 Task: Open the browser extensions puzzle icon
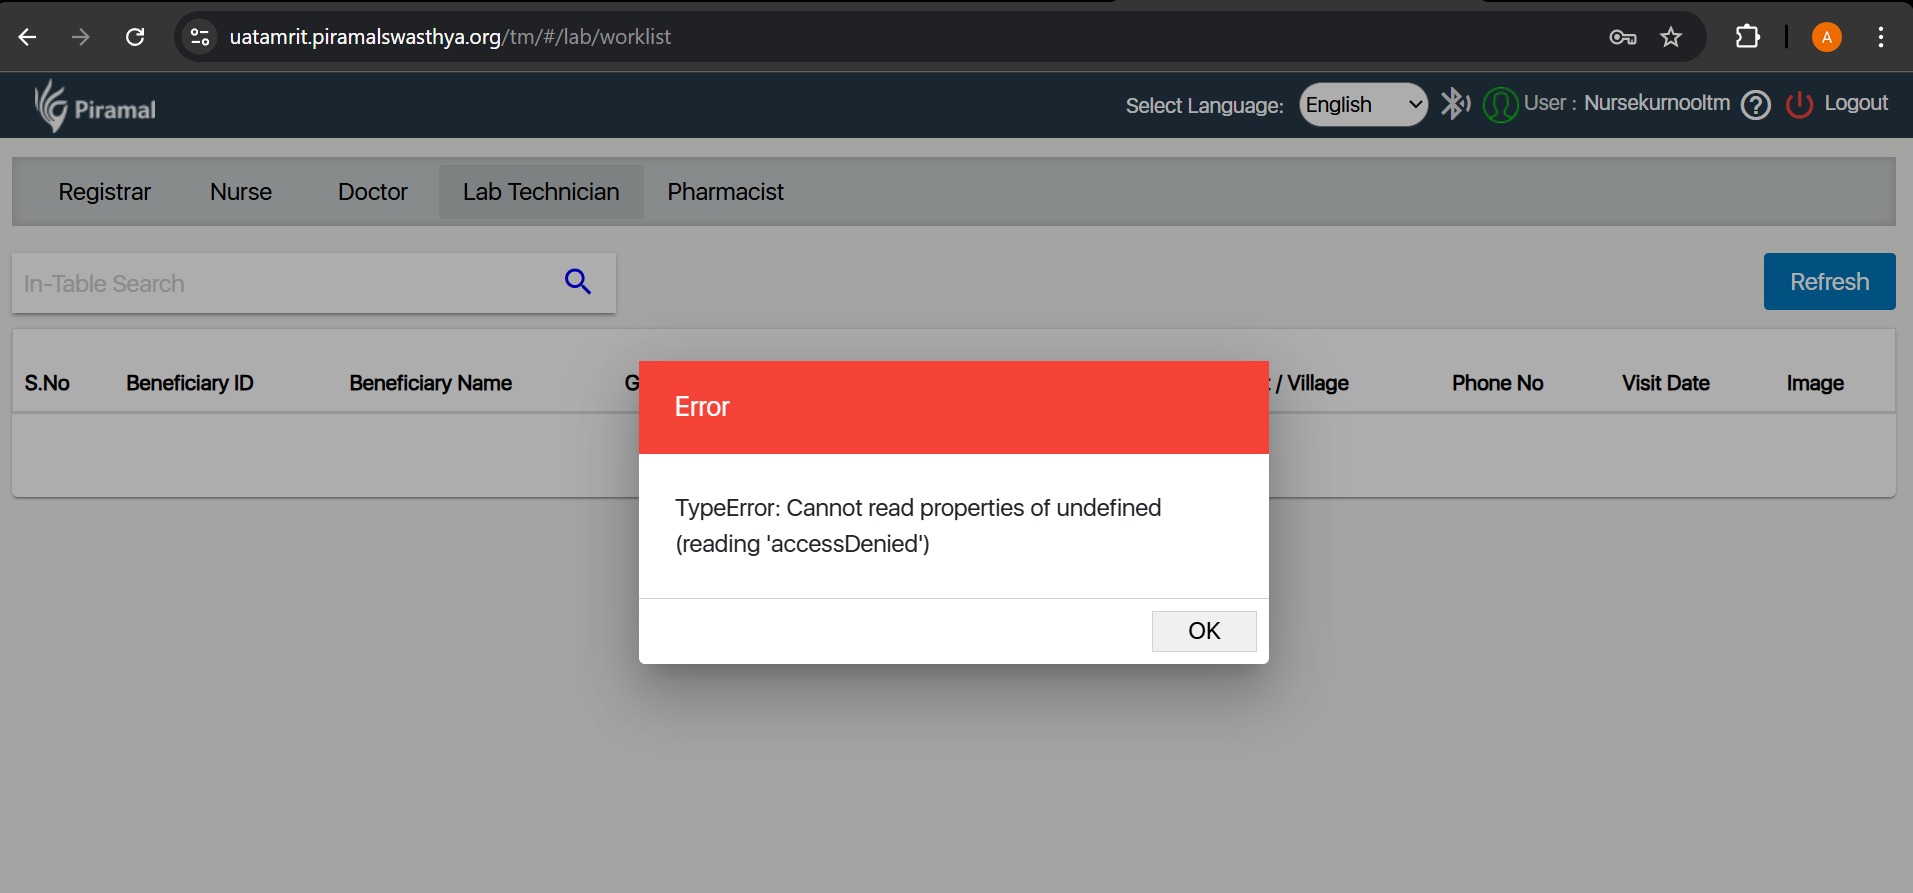[1747, 37]
